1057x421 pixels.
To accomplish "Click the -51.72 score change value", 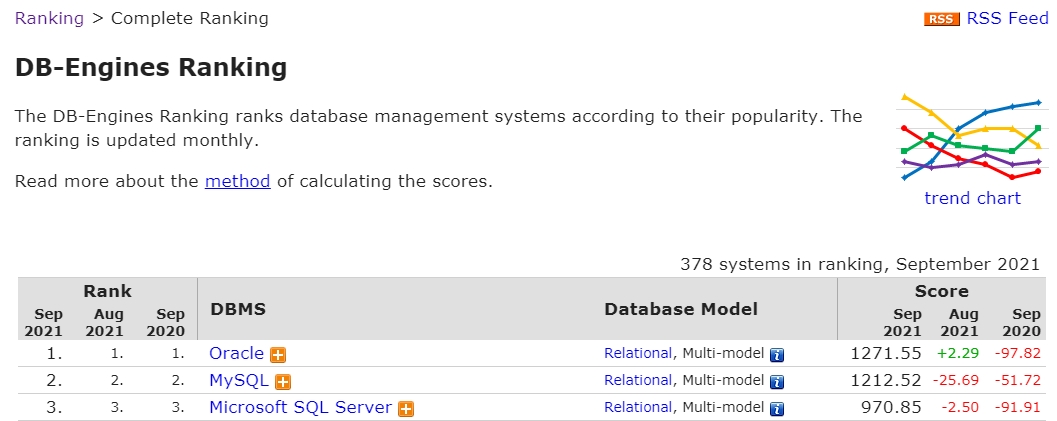I will click(1018, 380).
